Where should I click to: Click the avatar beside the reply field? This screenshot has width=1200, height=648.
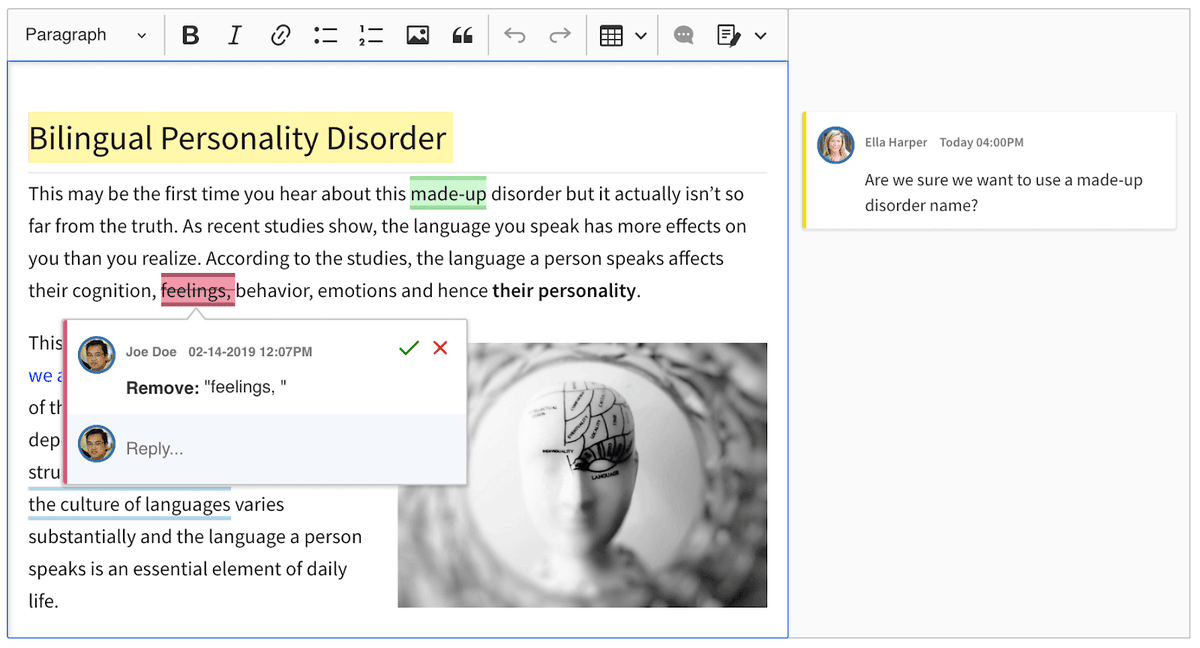click(x=97, y=444)
